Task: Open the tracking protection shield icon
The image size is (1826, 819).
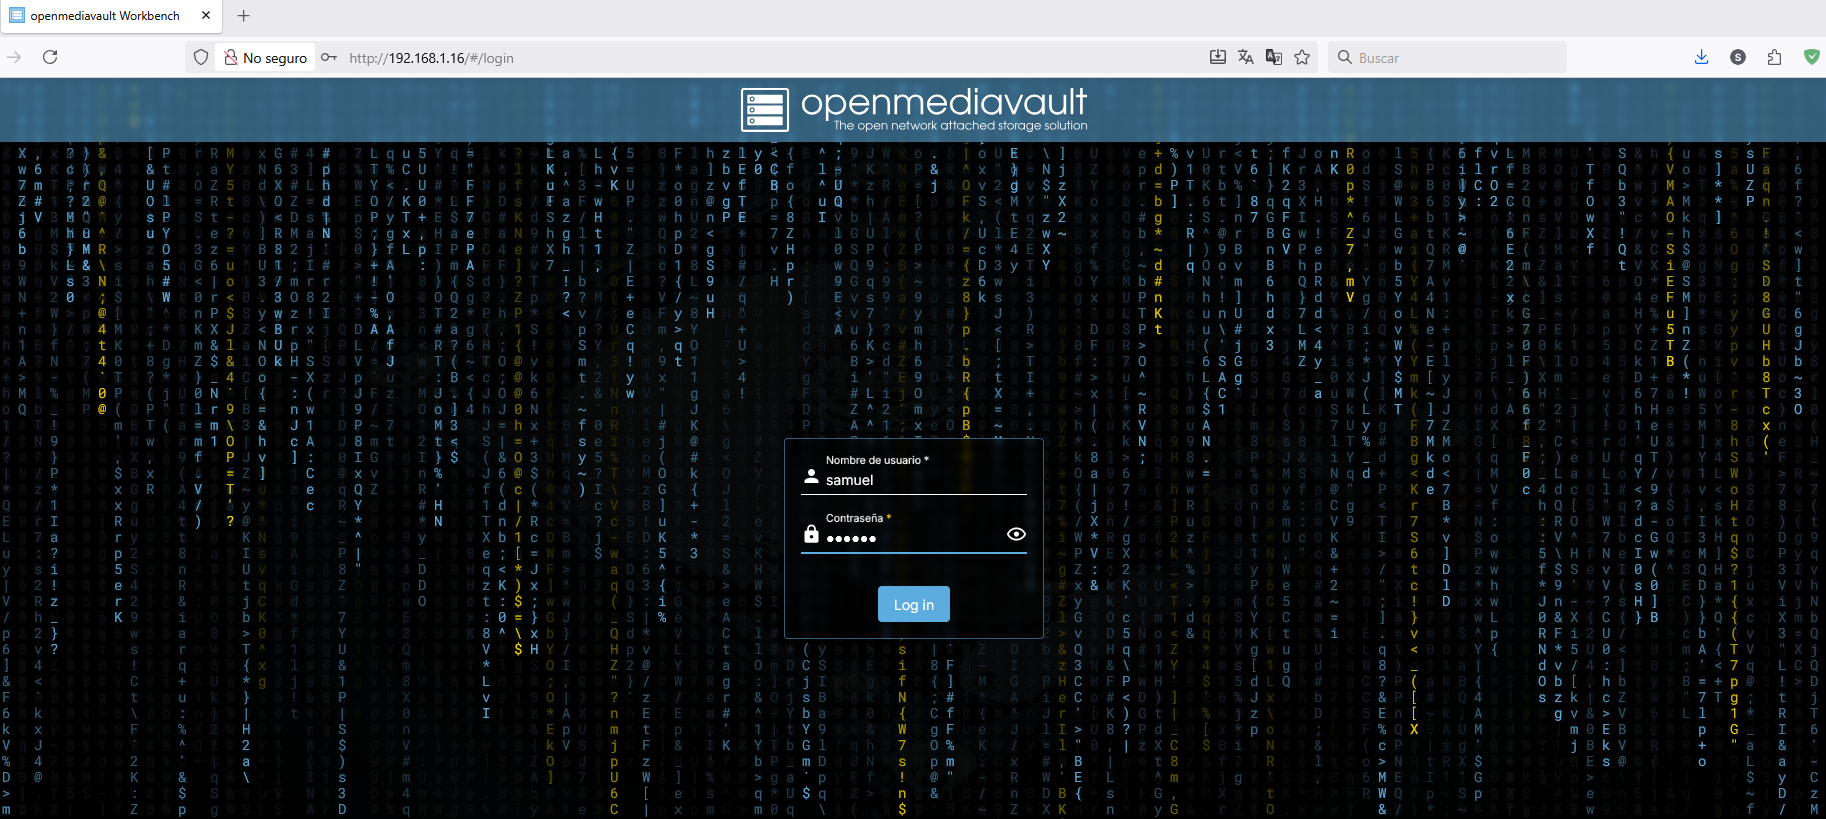Action: coord(201,57)
